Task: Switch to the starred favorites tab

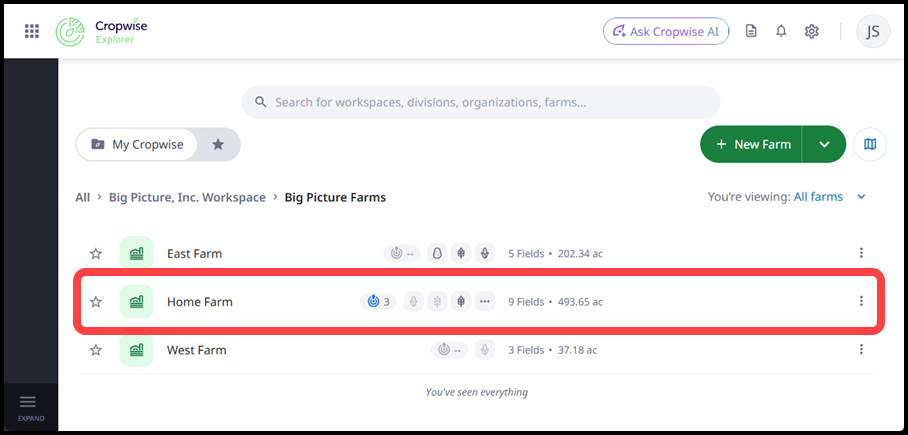Action: 218,145
